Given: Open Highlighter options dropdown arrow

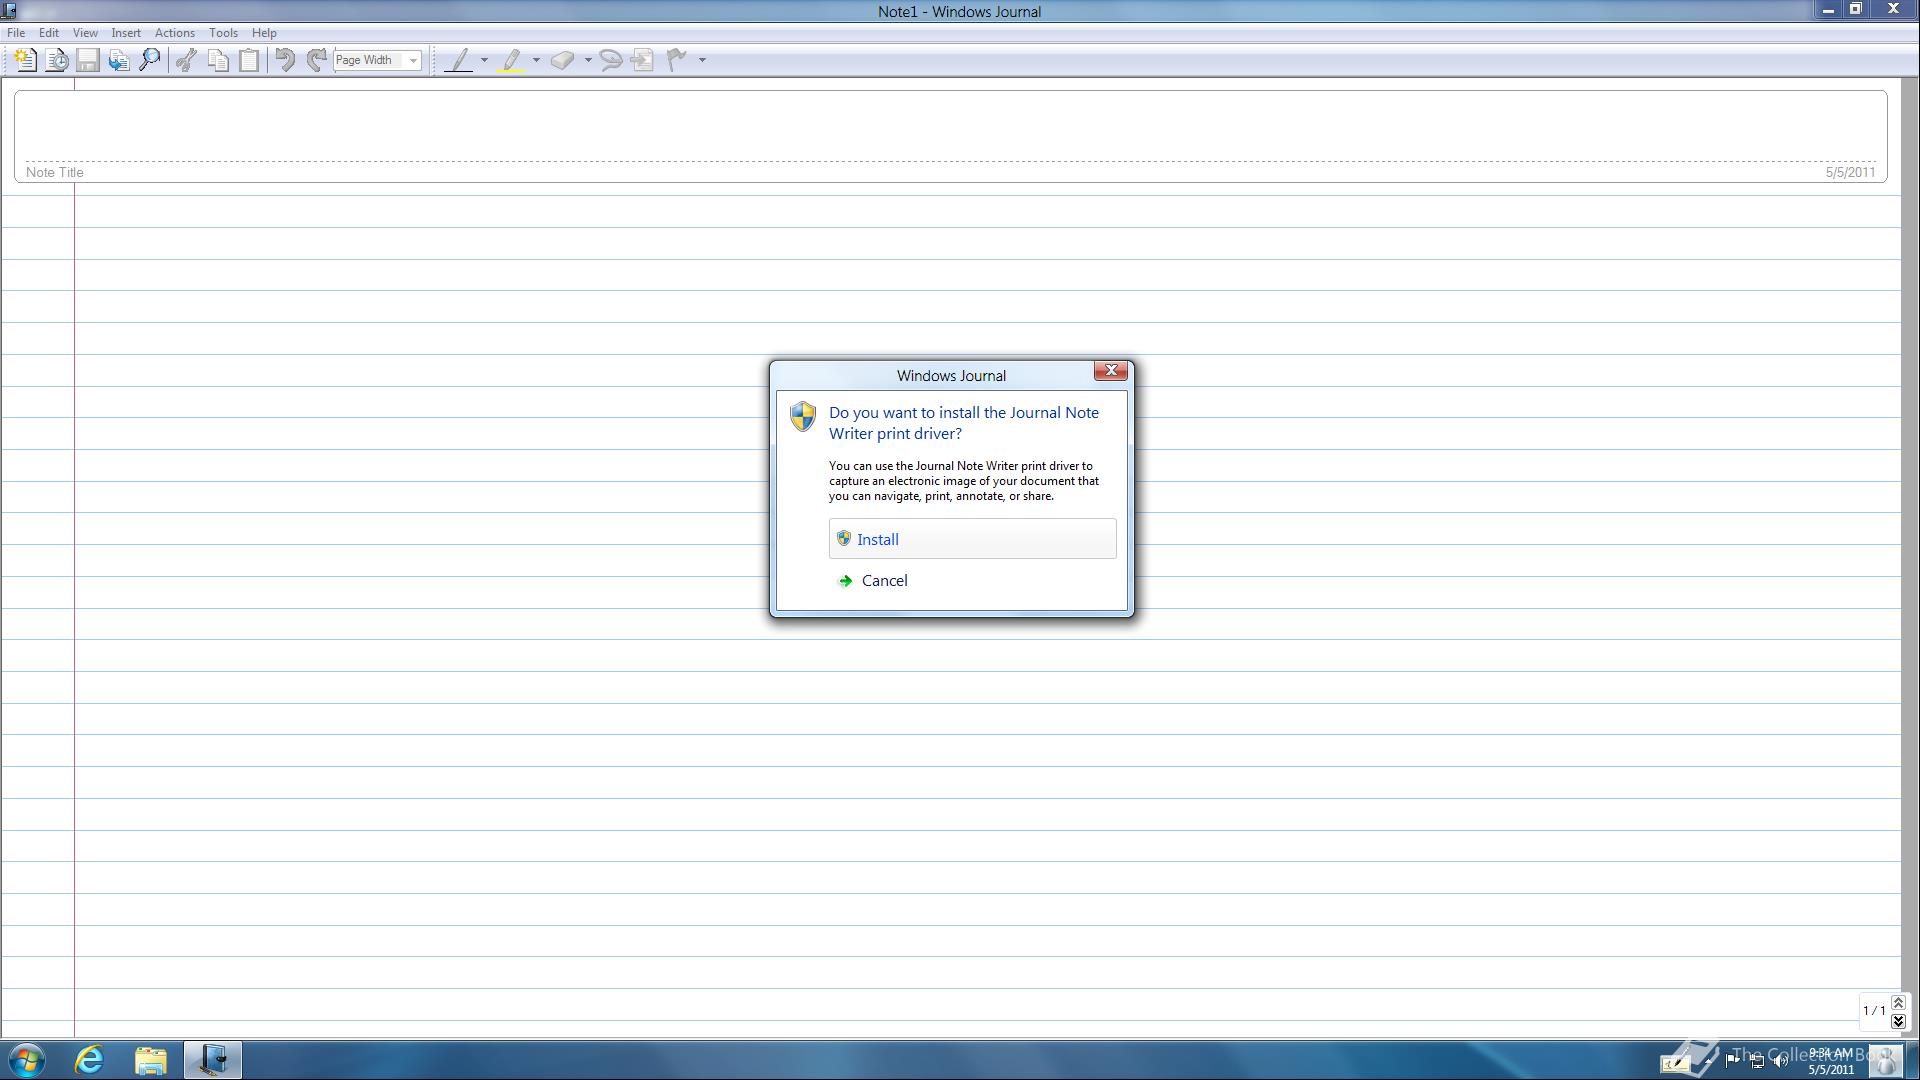Looking at the screenshot, I should coord(536,60).
